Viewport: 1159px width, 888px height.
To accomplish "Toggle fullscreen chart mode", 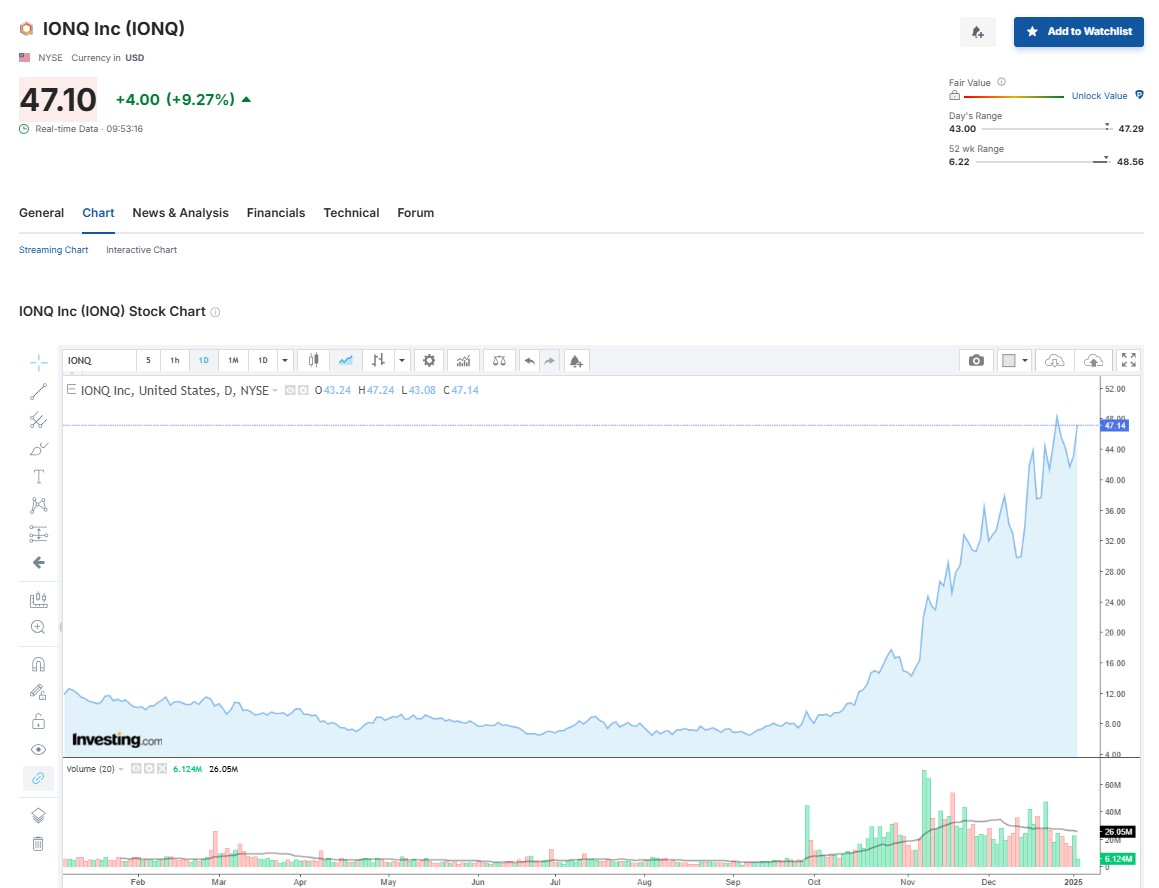I will (1129, 360).
